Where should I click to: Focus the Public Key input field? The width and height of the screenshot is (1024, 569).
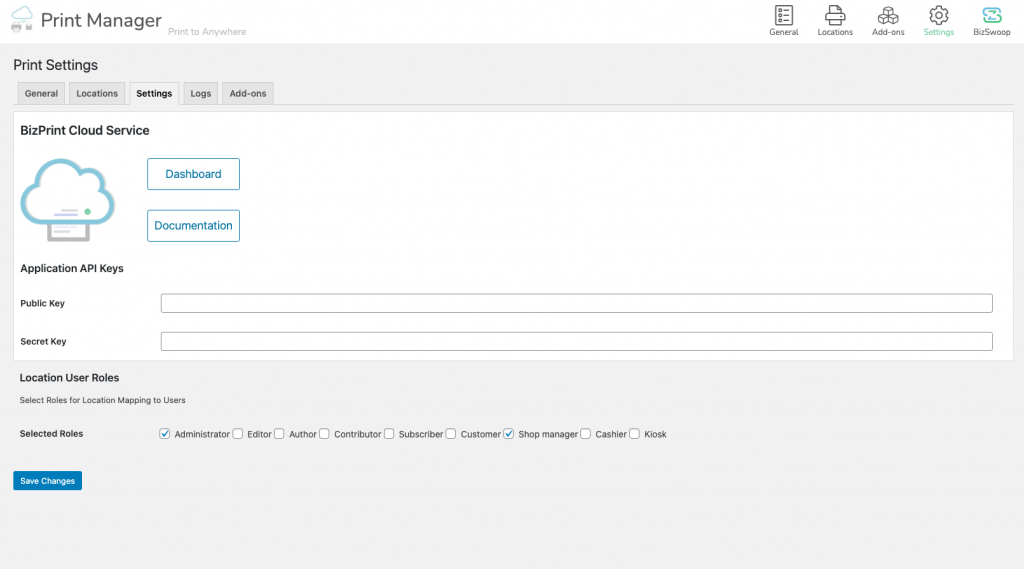576,303
